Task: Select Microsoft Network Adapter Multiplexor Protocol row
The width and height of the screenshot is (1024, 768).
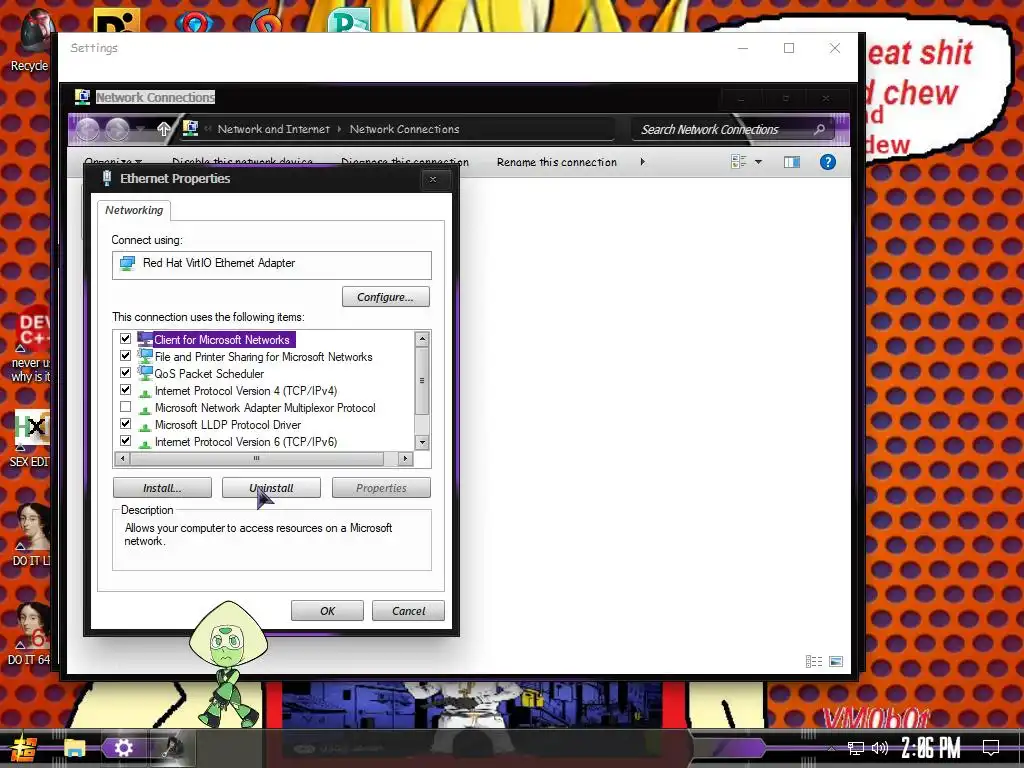Action: (265, 408)
